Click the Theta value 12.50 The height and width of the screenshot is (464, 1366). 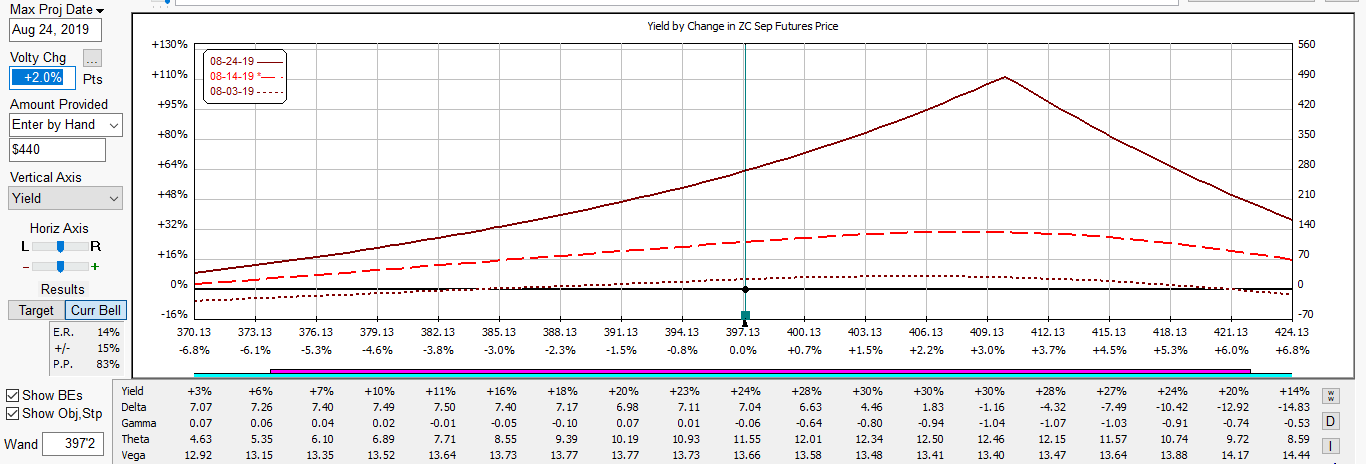click(x=929, y=439)
